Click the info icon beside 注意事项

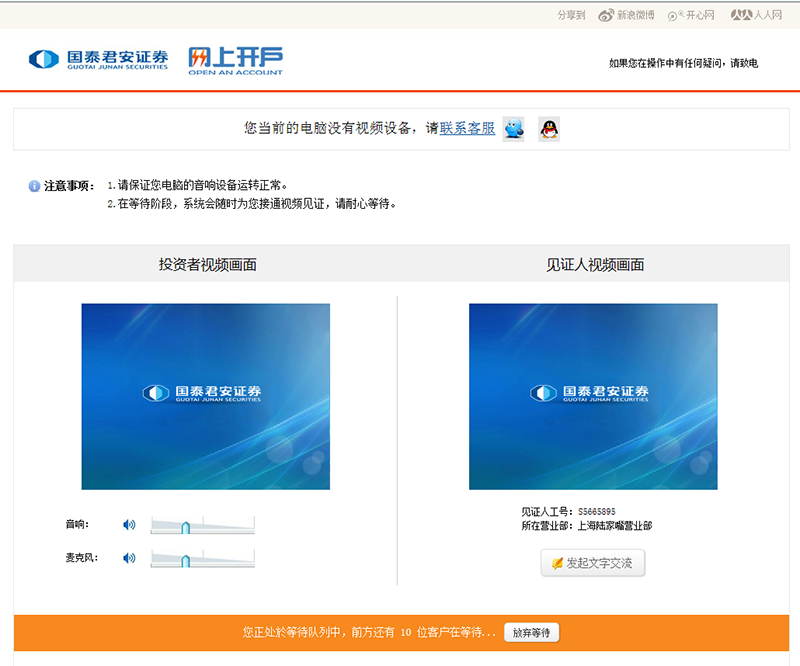34,186
